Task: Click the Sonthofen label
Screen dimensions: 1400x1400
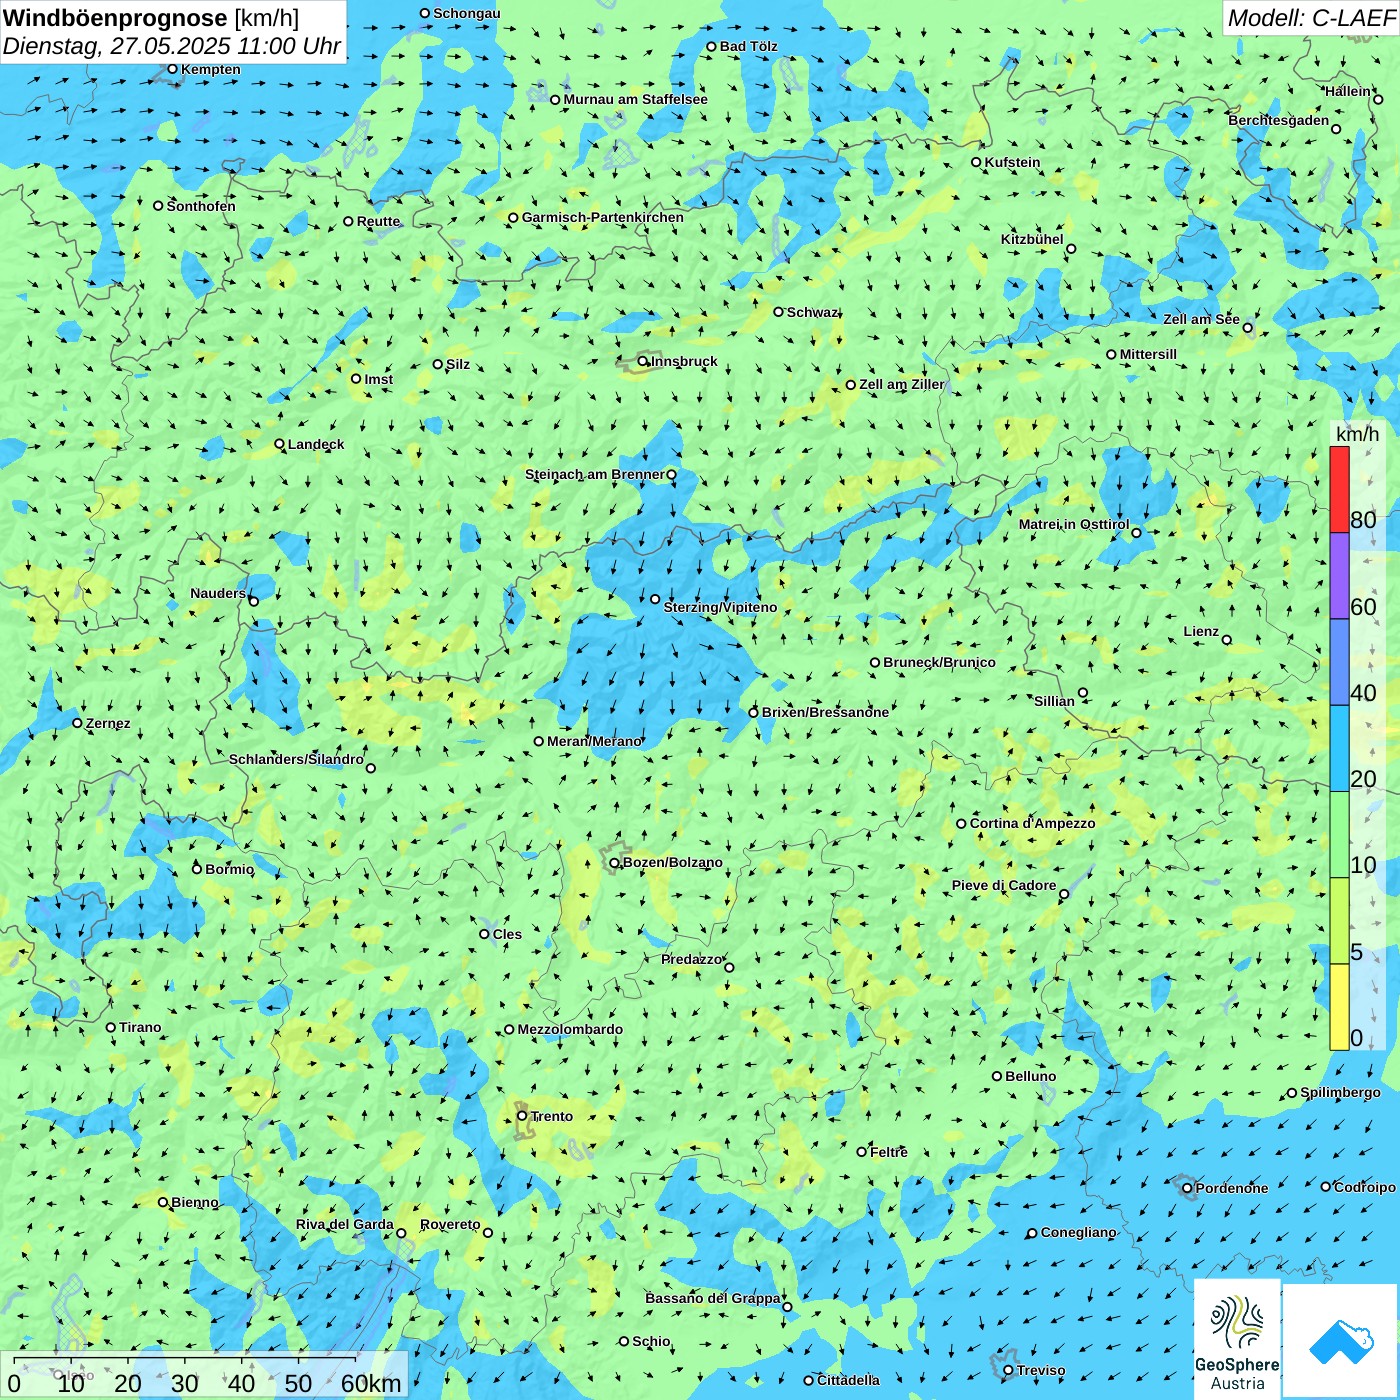Action: click(201, 206)
